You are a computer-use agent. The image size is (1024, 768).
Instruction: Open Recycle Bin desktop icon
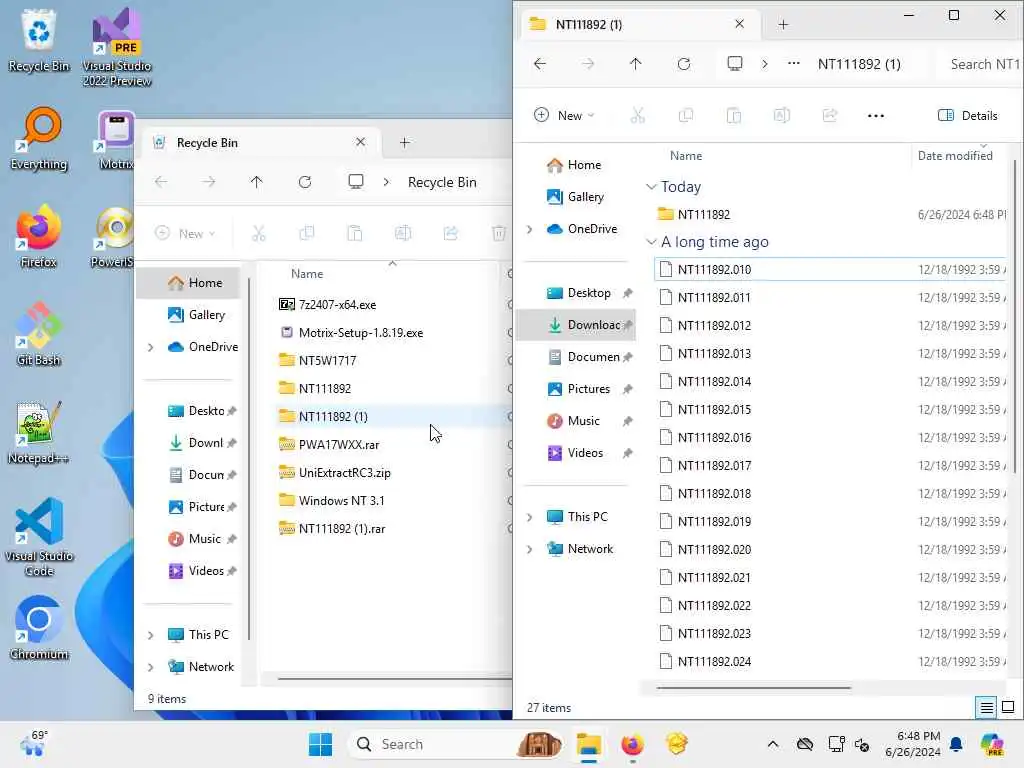pos(39,40)
